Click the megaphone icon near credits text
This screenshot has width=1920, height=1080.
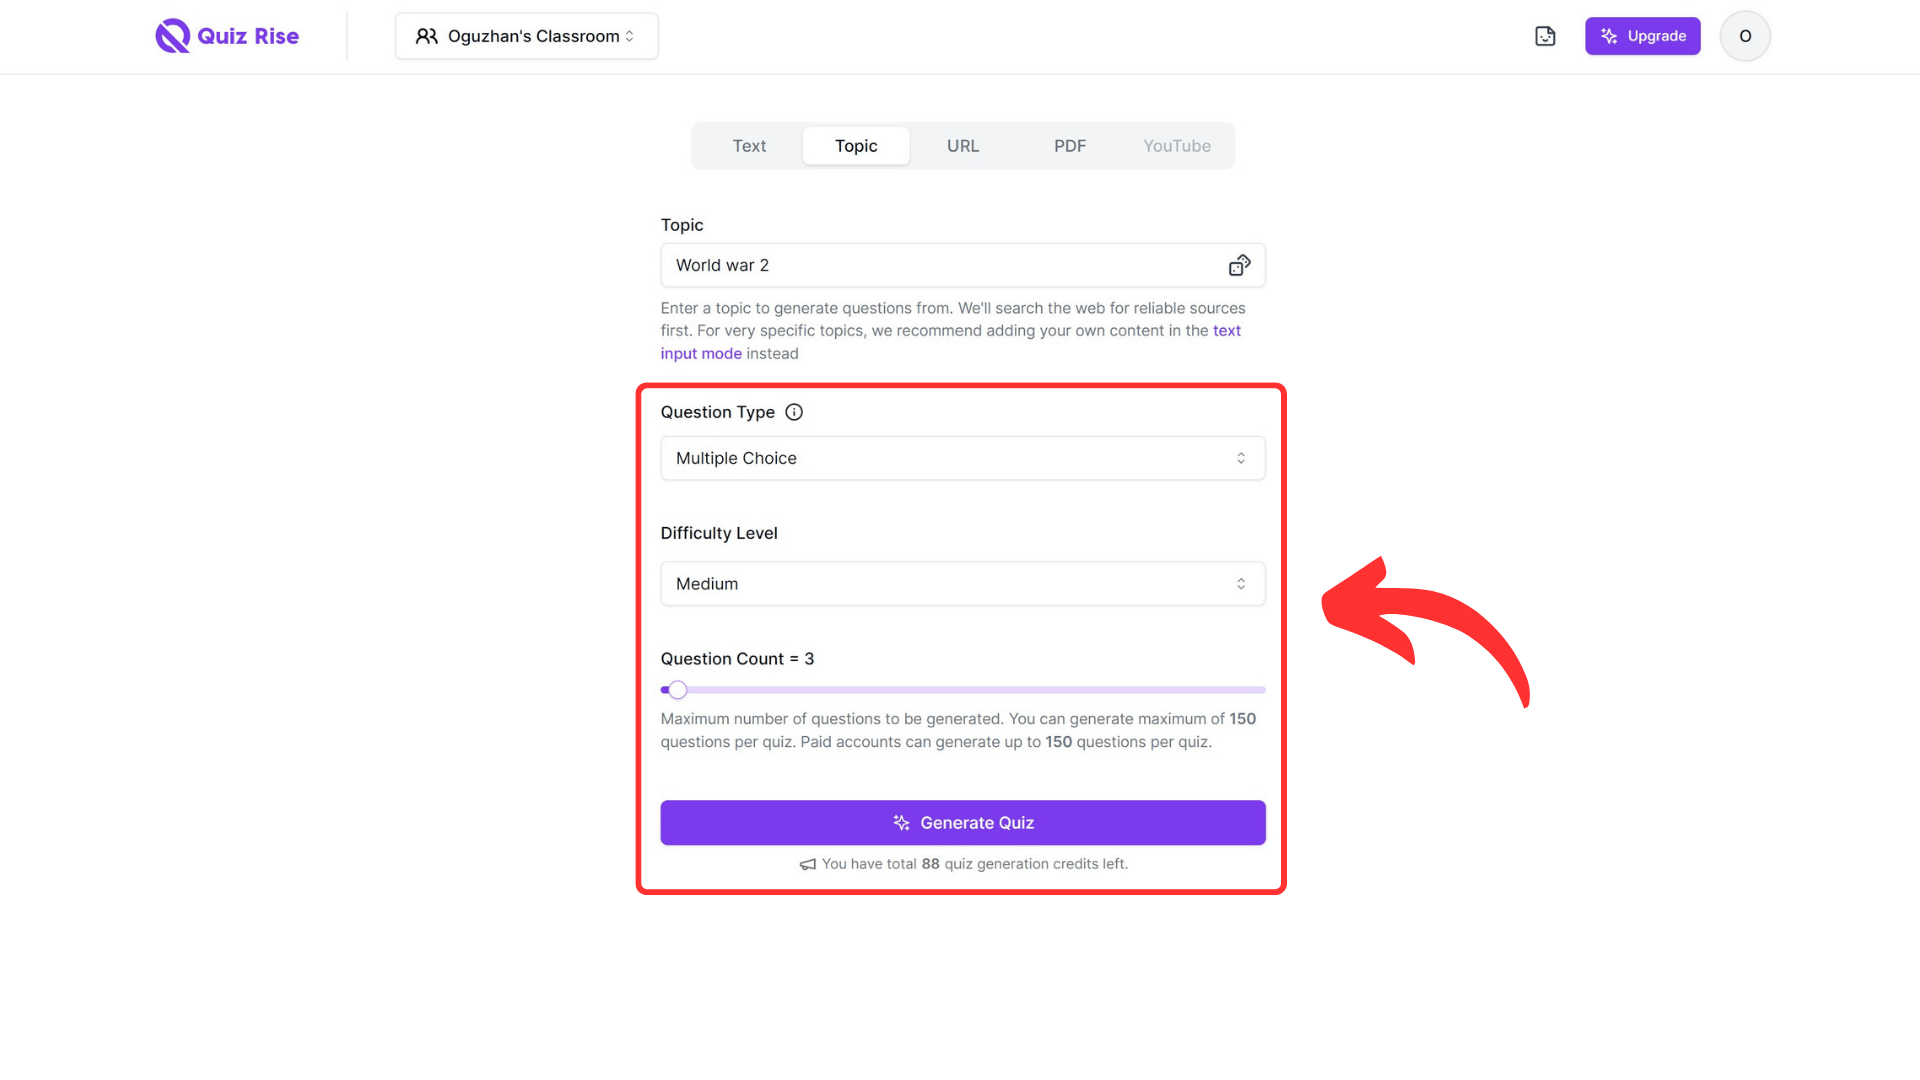(806, 864)
